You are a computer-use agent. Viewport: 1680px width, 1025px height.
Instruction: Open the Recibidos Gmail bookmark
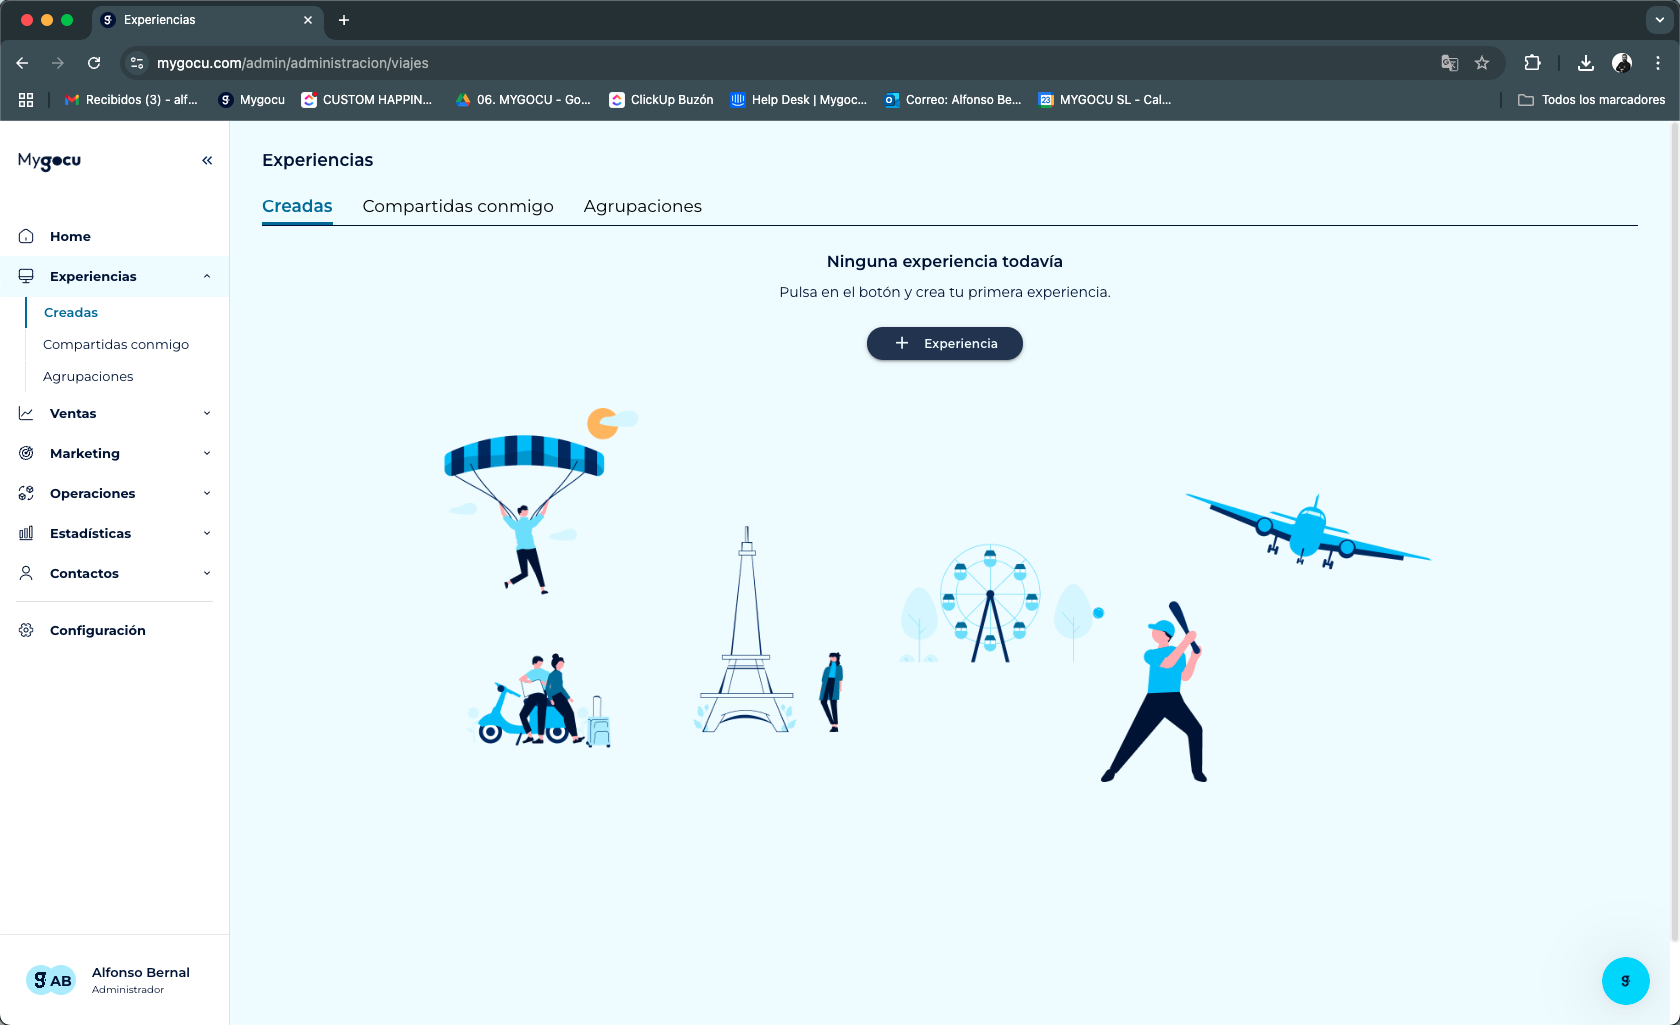131,100
